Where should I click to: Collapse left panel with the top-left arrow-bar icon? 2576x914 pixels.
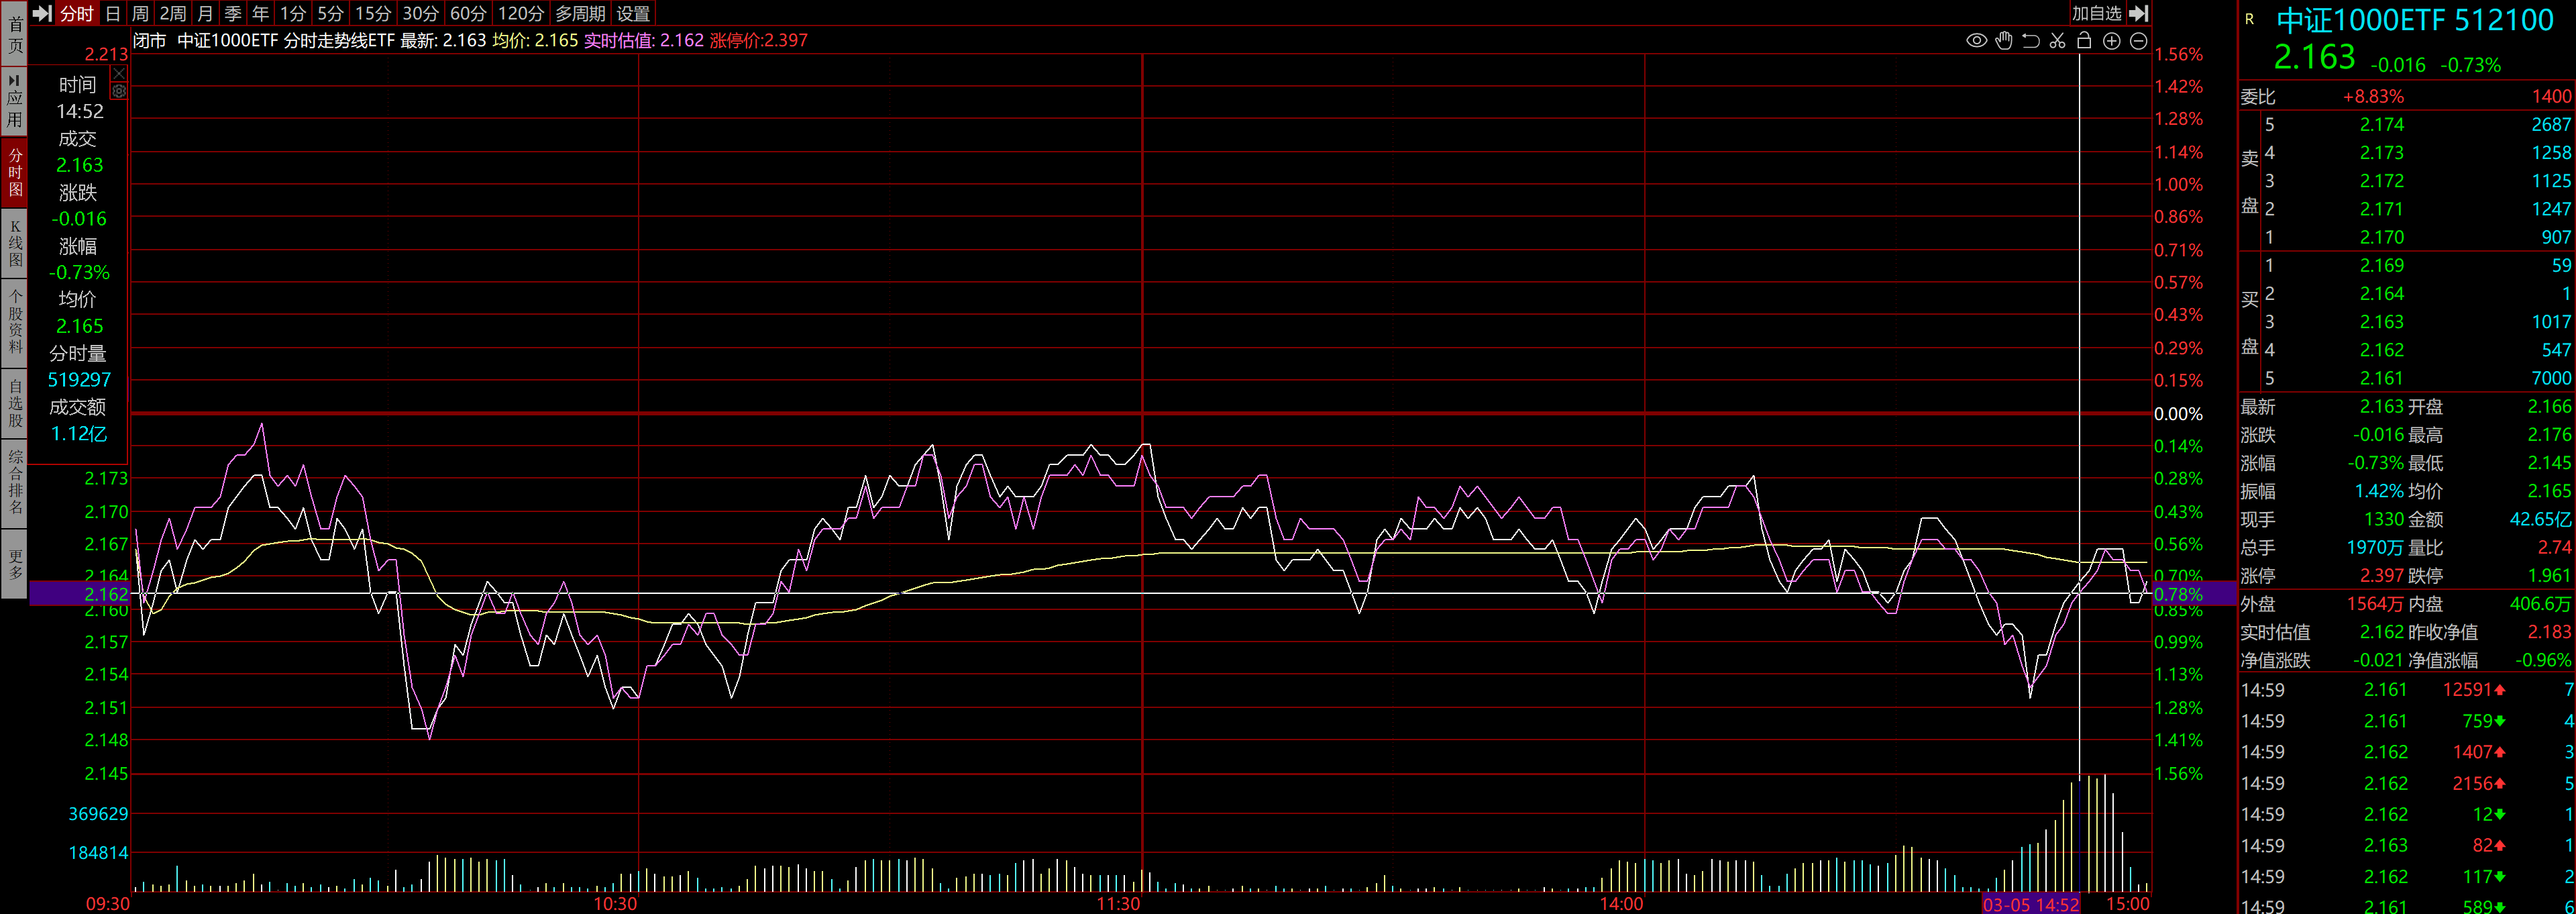pos(42,13)
